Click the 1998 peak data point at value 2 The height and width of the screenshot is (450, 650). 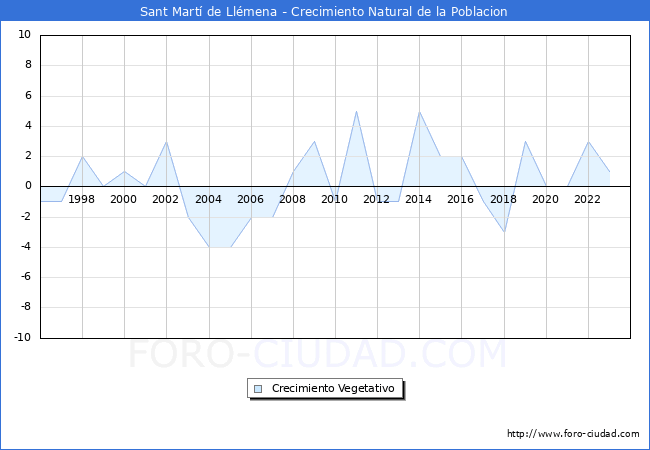82,156
